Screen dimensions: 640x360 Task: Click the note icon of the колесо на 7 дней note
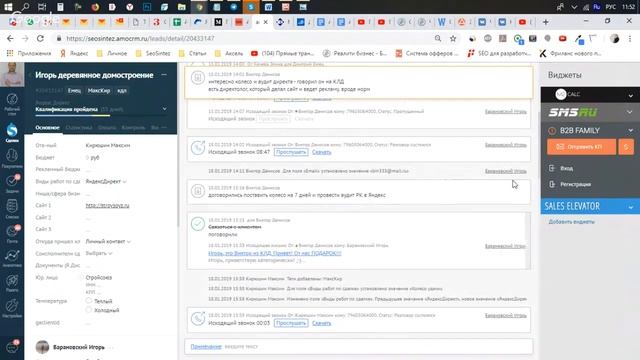[198, 191]
